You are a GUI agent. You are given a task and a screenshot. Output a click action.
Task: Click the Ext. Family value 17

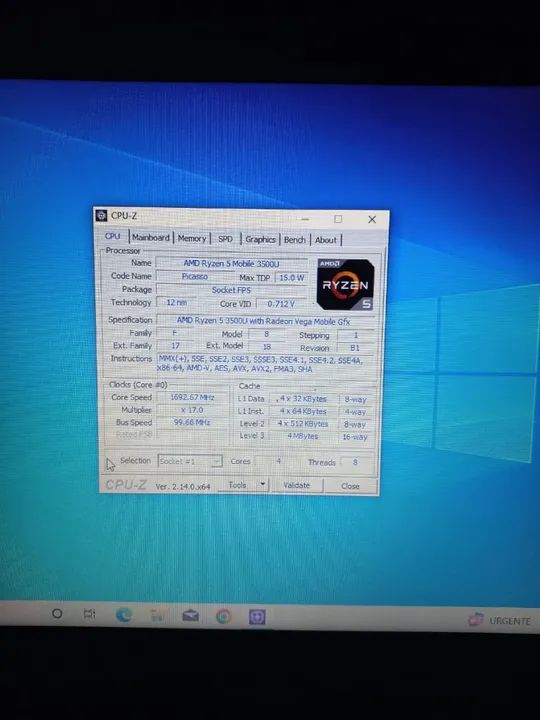(x=175, y=345)
